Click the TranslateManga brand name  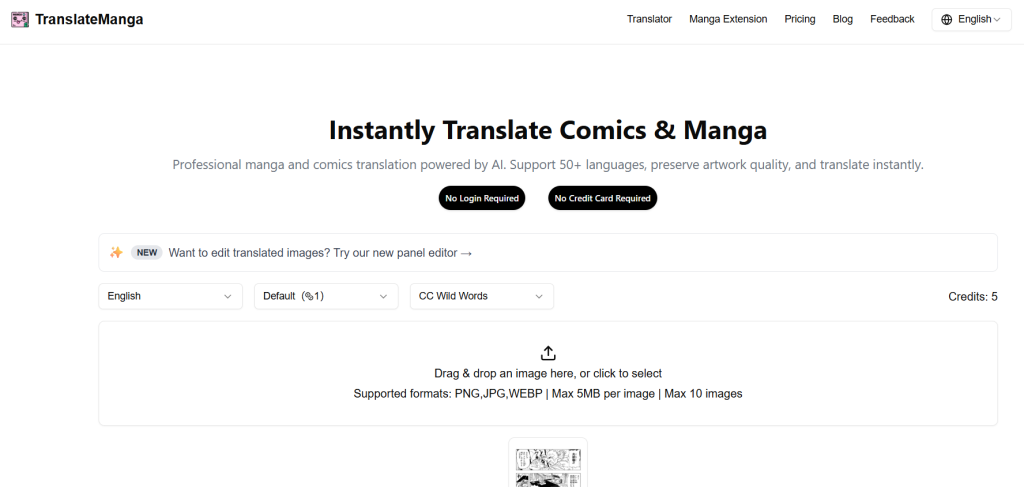click(x=89, y=19)
